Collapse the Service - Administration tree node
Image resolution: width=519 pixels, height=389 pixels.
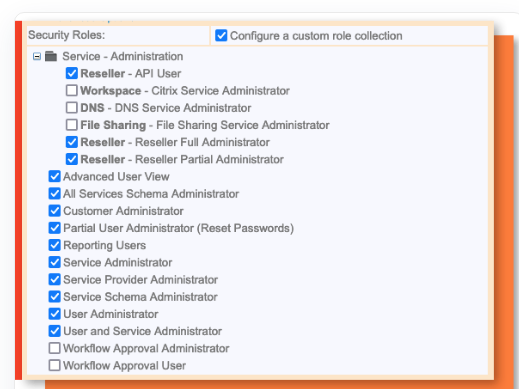(x=37, y=56)
